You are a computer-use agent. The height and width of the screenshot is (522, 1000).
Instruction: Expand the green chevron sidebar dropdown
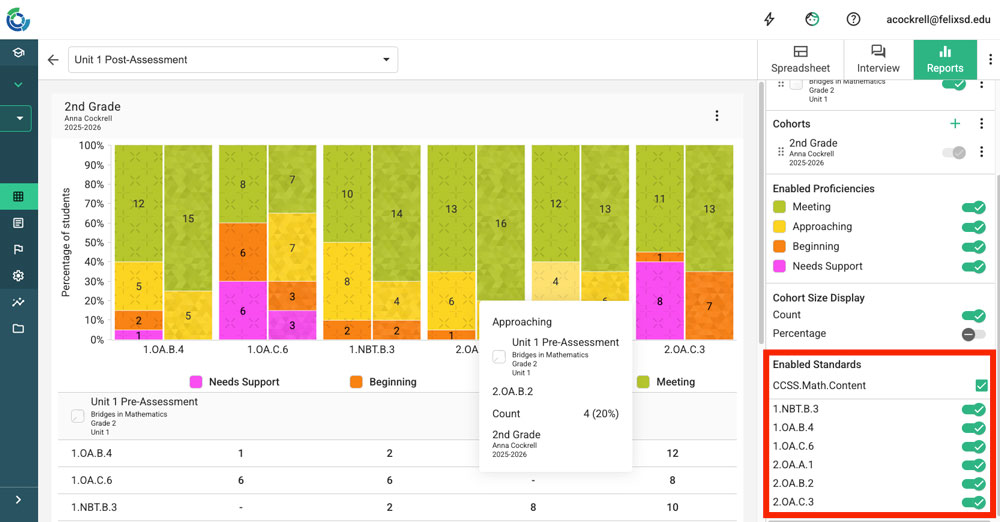[18, 85]
